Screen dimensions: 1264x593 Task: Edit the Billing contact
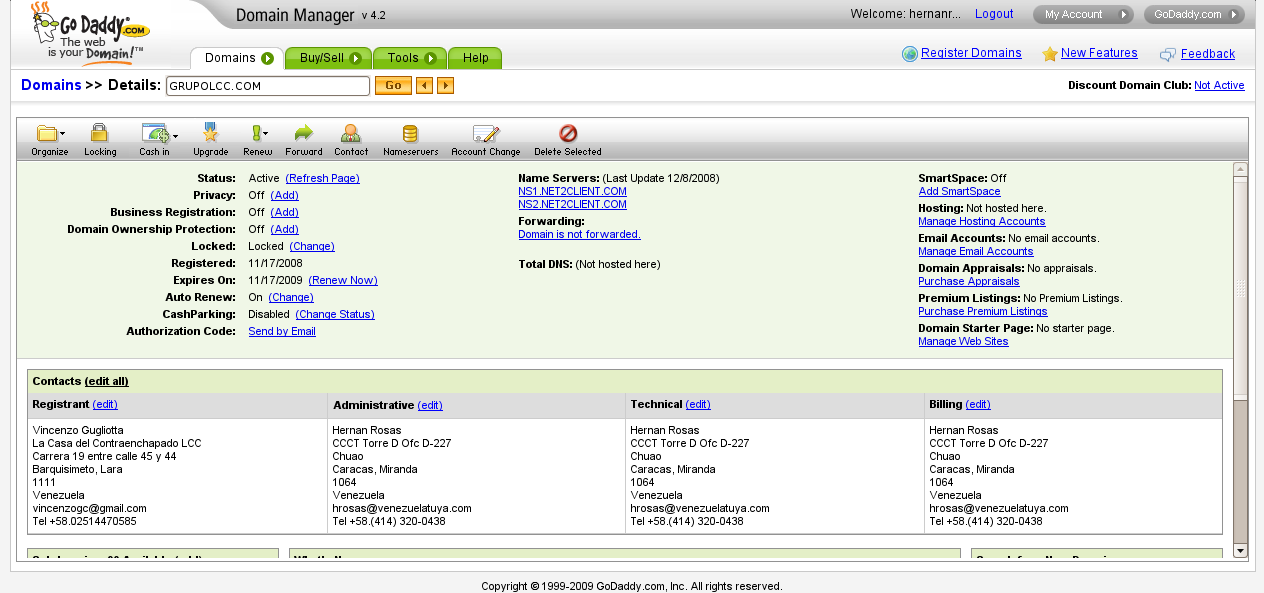point(978,404)
